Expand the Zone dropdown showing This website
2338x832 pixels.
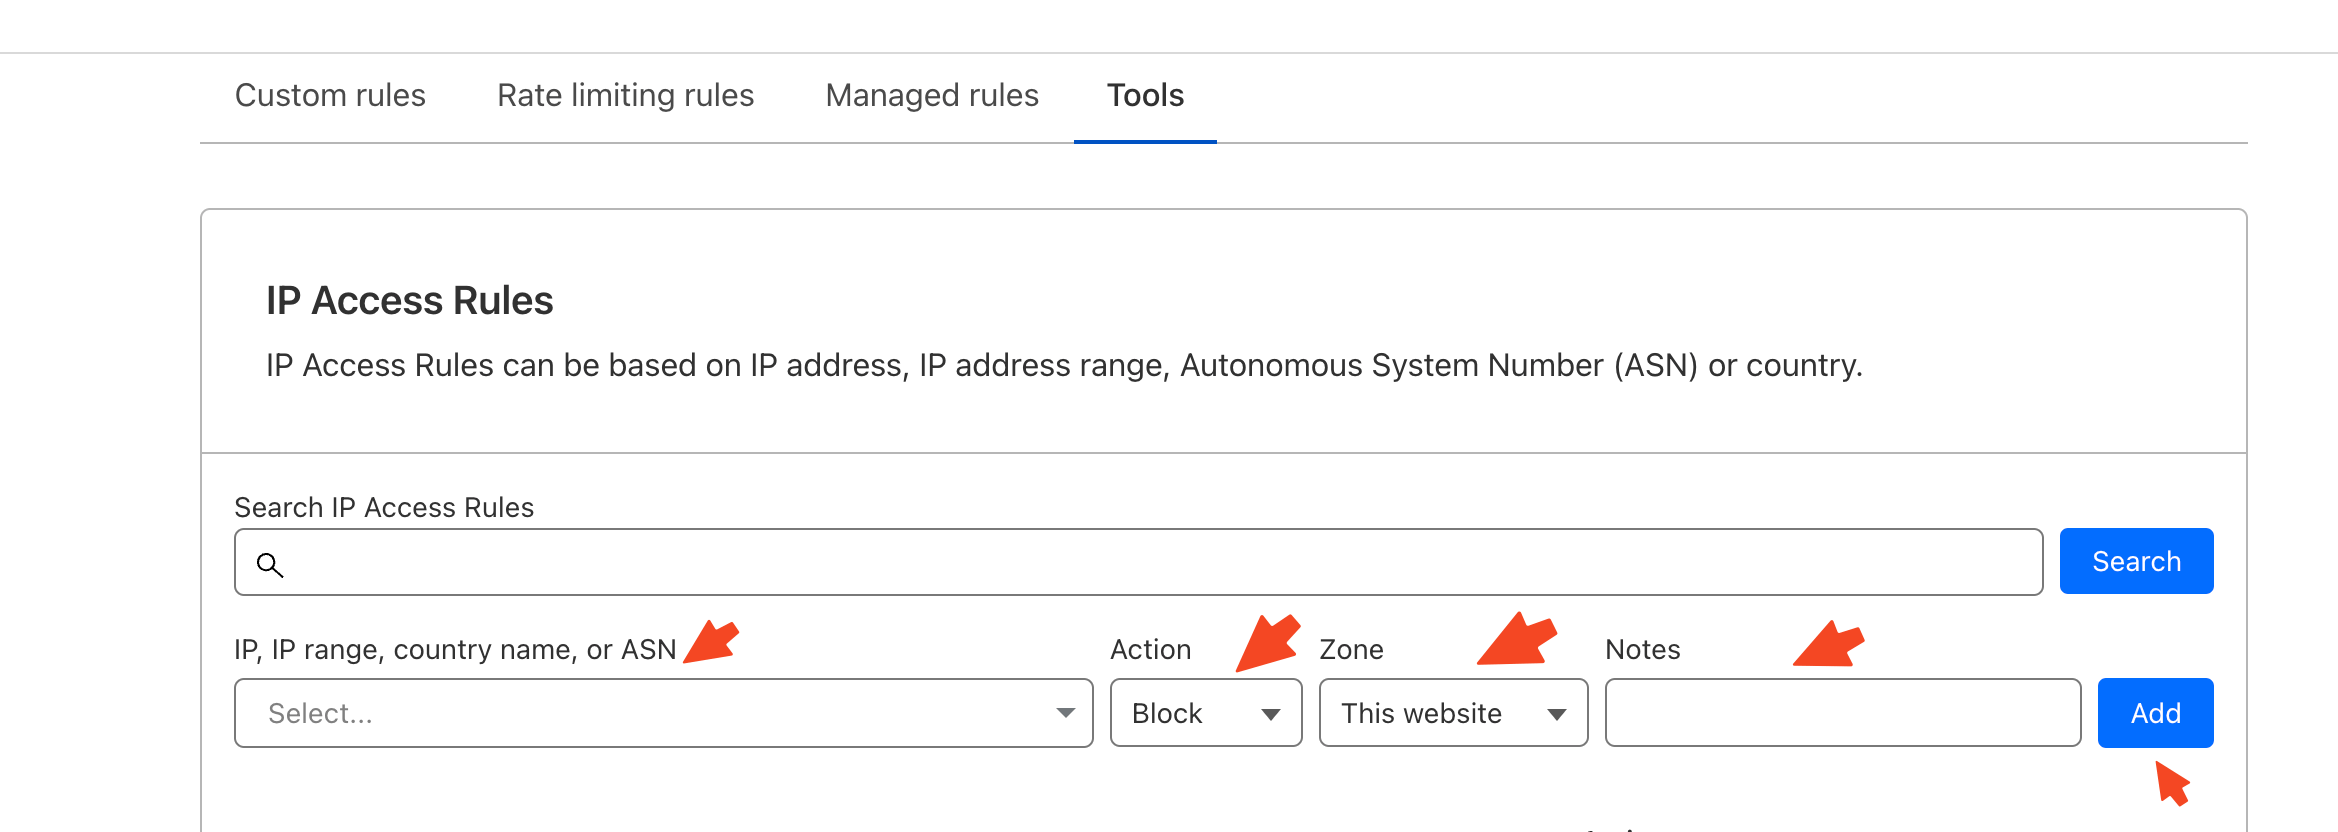1453,713
